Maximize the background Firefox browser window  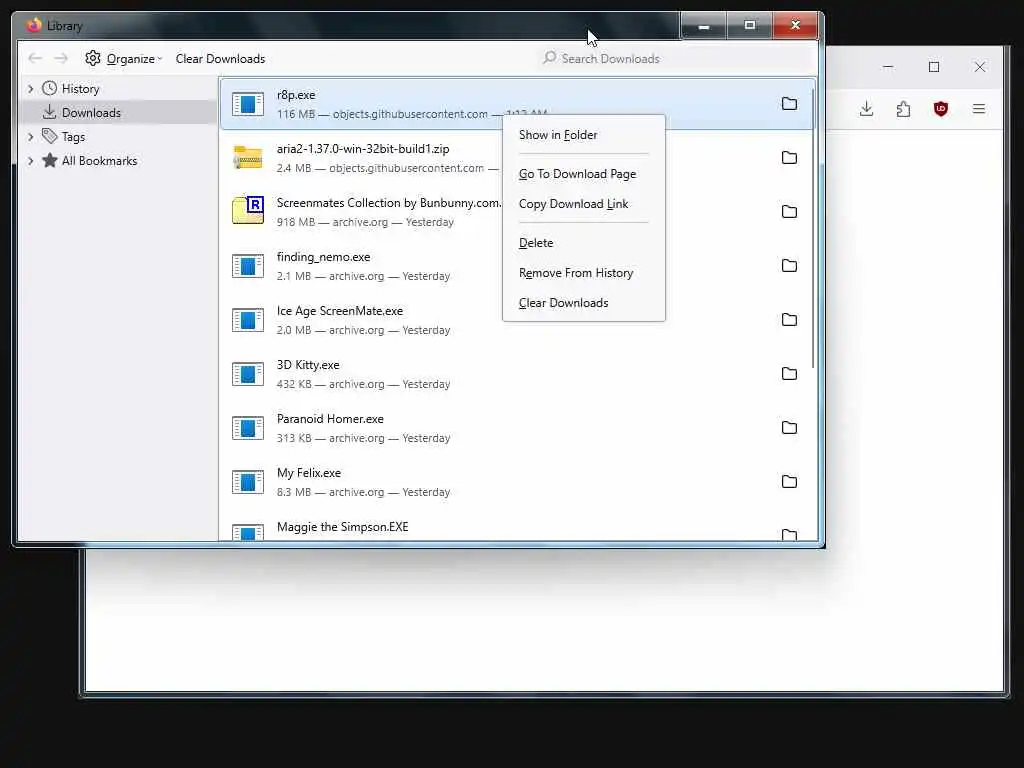[934, 67]
